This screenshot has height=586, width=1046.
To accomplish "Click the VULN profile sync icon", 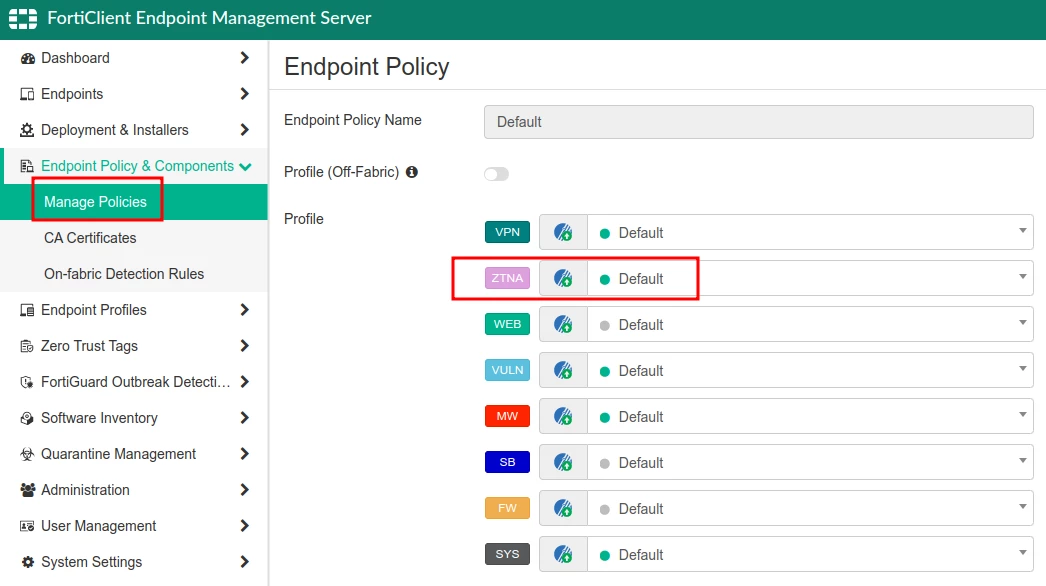I will [563, 370].
